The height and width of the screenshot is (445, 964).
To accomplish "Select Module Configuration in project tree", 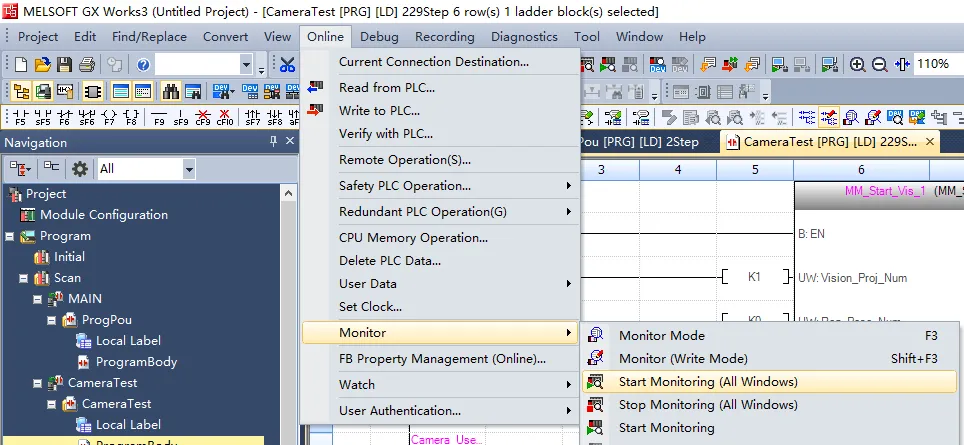I will pyautogui.click(x=103, y=215).
